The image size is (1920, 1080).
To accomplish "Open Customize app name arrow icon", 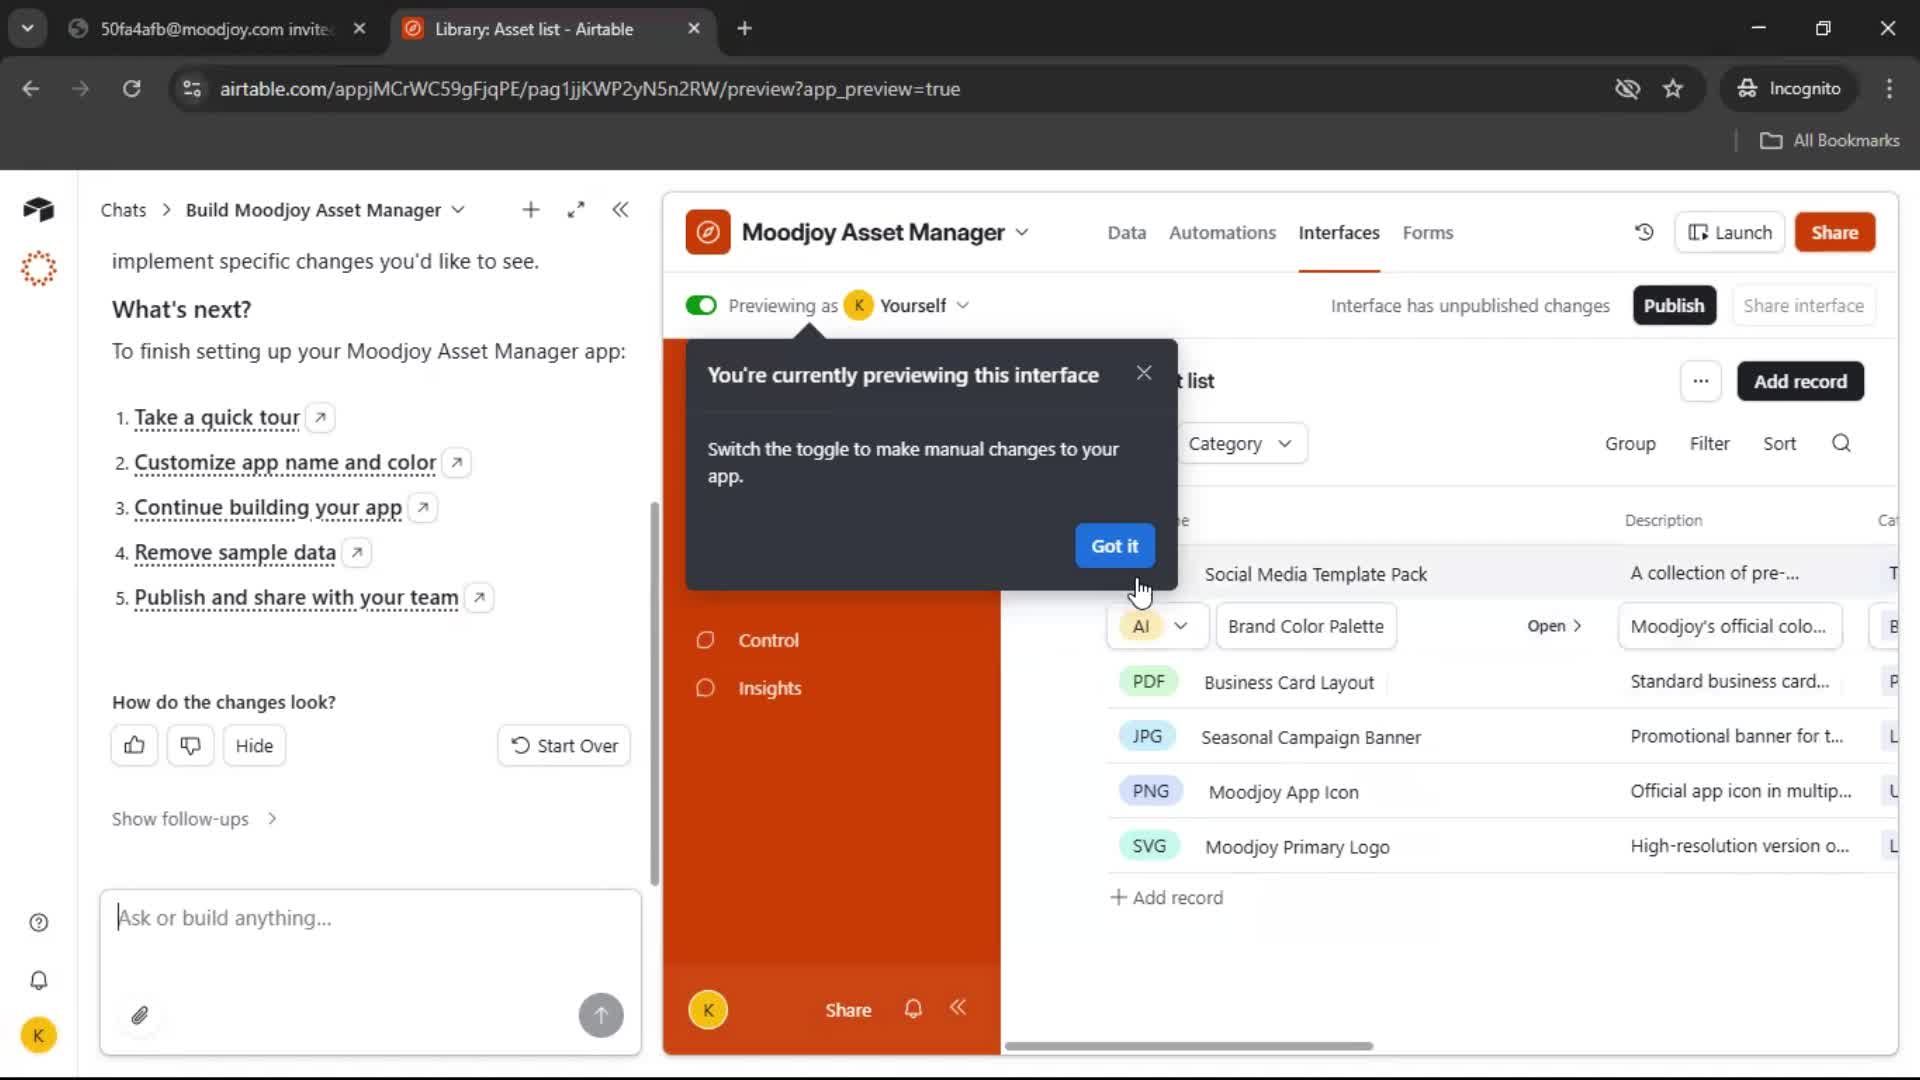I will [x=456, y=462].
